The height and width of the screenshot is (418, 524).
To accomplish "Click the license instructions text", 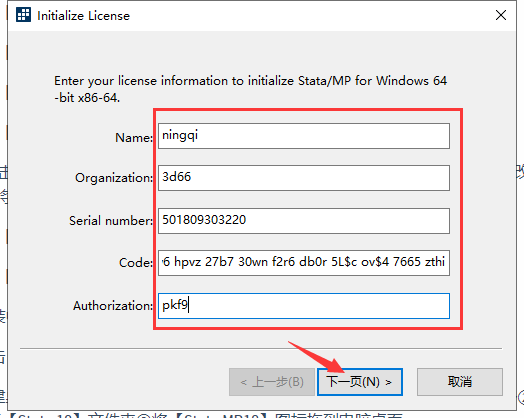I will coord(250,89).
